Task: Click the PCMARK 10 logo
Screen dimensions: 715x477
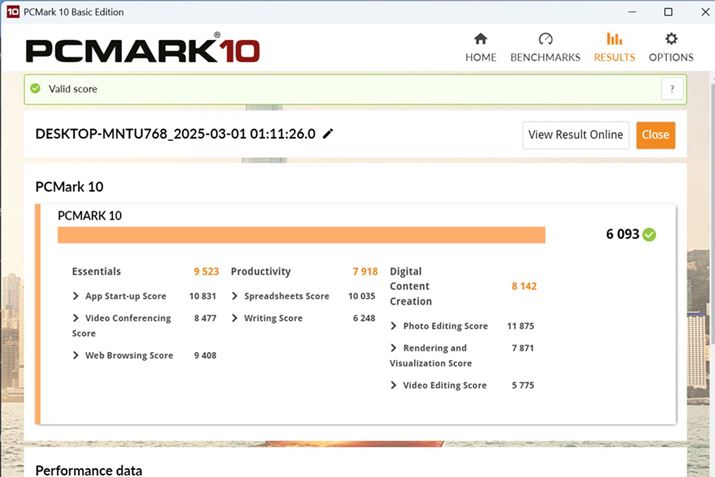Action: (143, 48)
